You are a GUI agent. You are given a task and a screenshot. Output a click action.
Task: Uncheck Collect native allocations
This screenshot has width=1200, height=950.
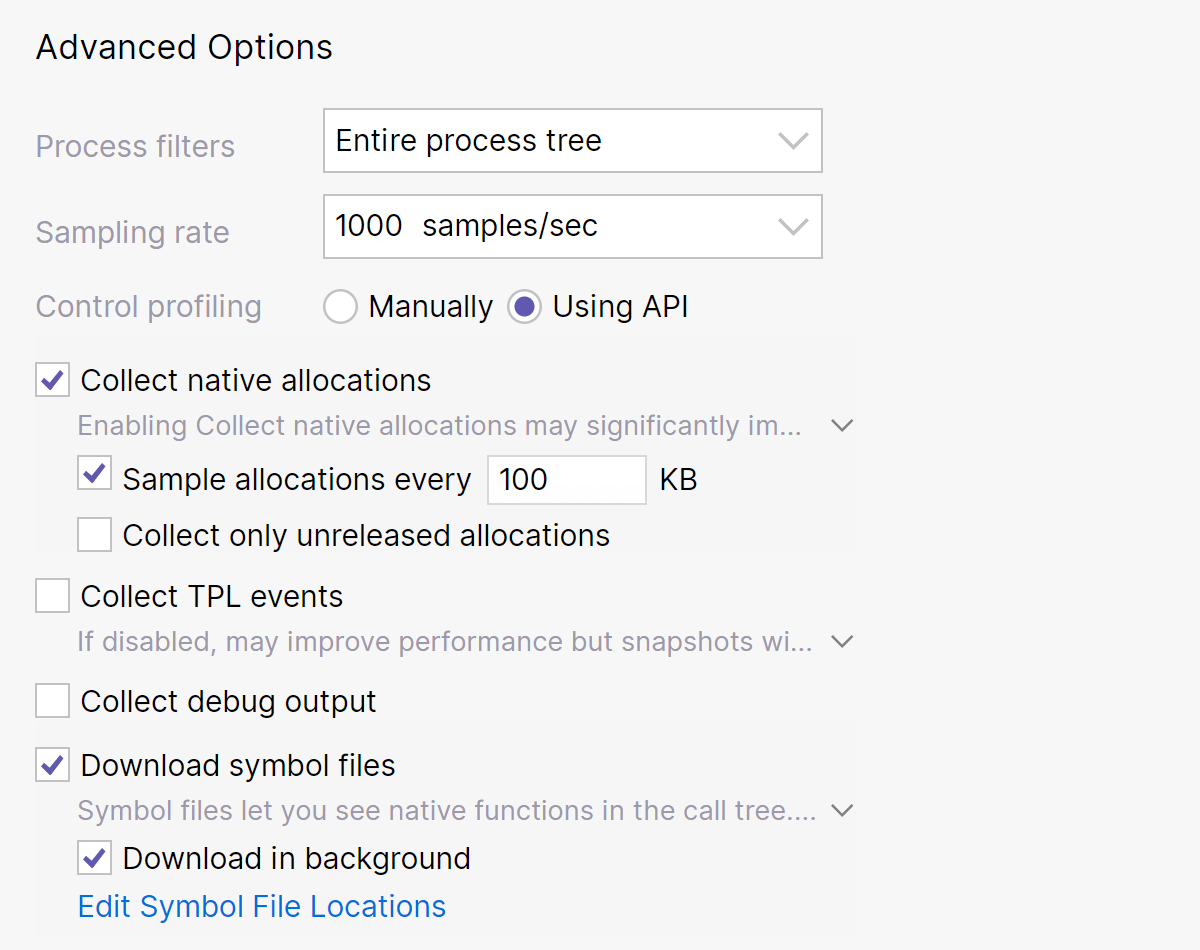click(53, 381)
